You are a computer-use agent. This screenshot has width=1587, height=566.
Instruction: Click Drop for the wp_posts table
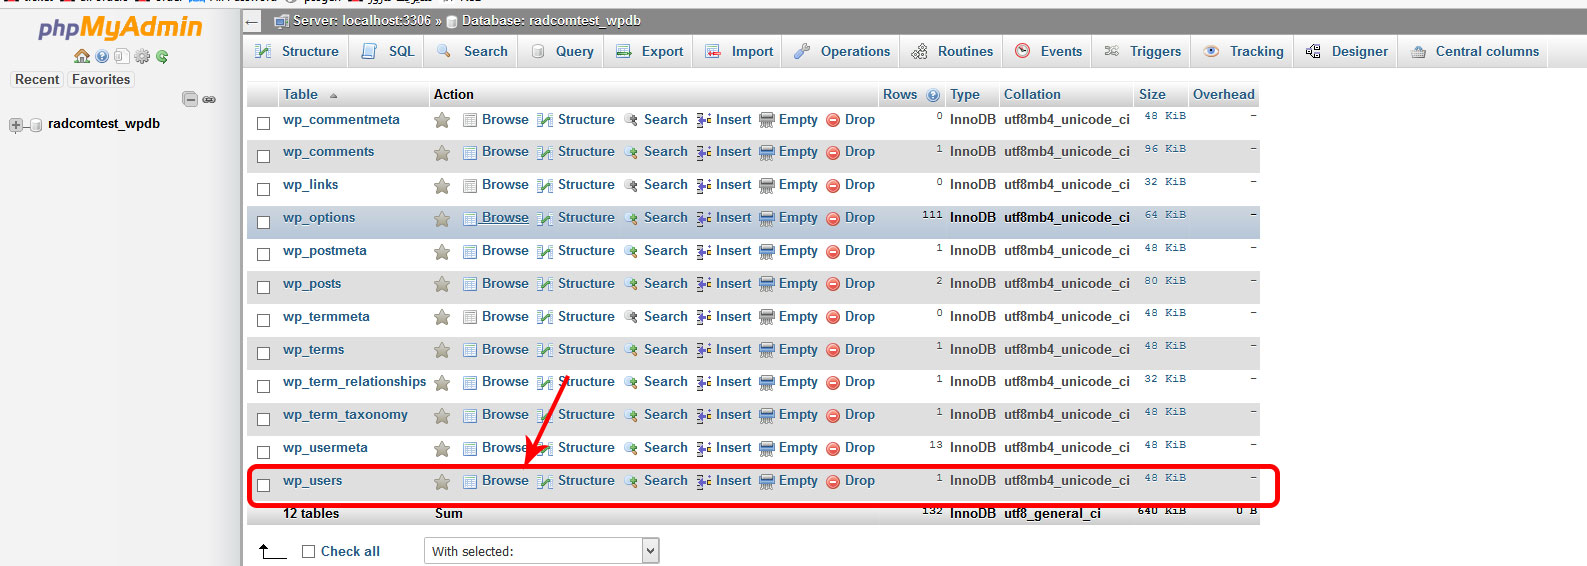(x=858, y=284)
